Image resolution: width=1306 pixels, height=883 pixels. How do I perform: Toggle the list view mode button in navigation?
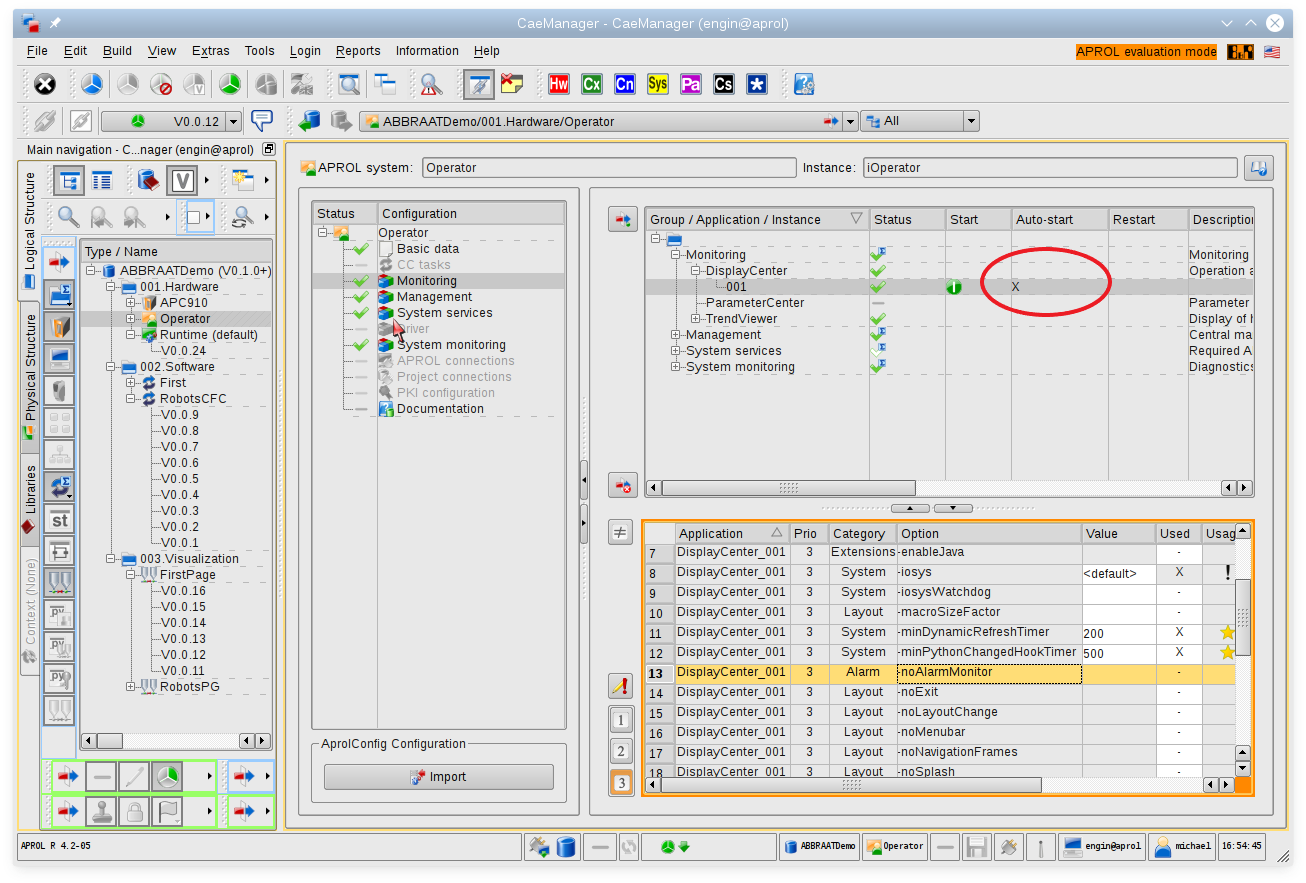point(101,181)
